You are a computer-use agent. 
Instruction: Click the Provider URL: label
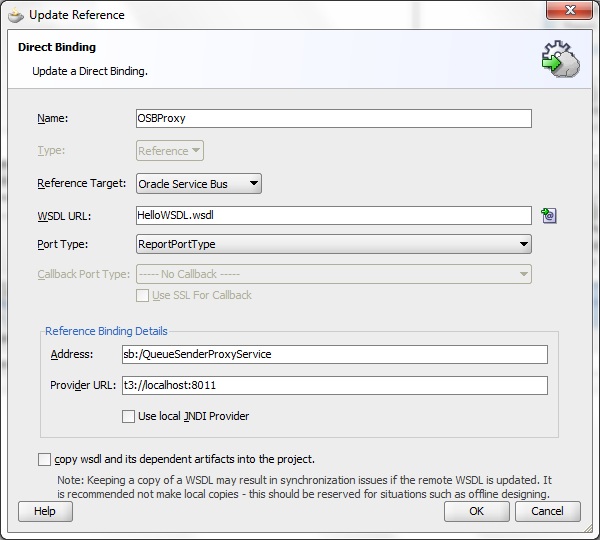point(83,385)
